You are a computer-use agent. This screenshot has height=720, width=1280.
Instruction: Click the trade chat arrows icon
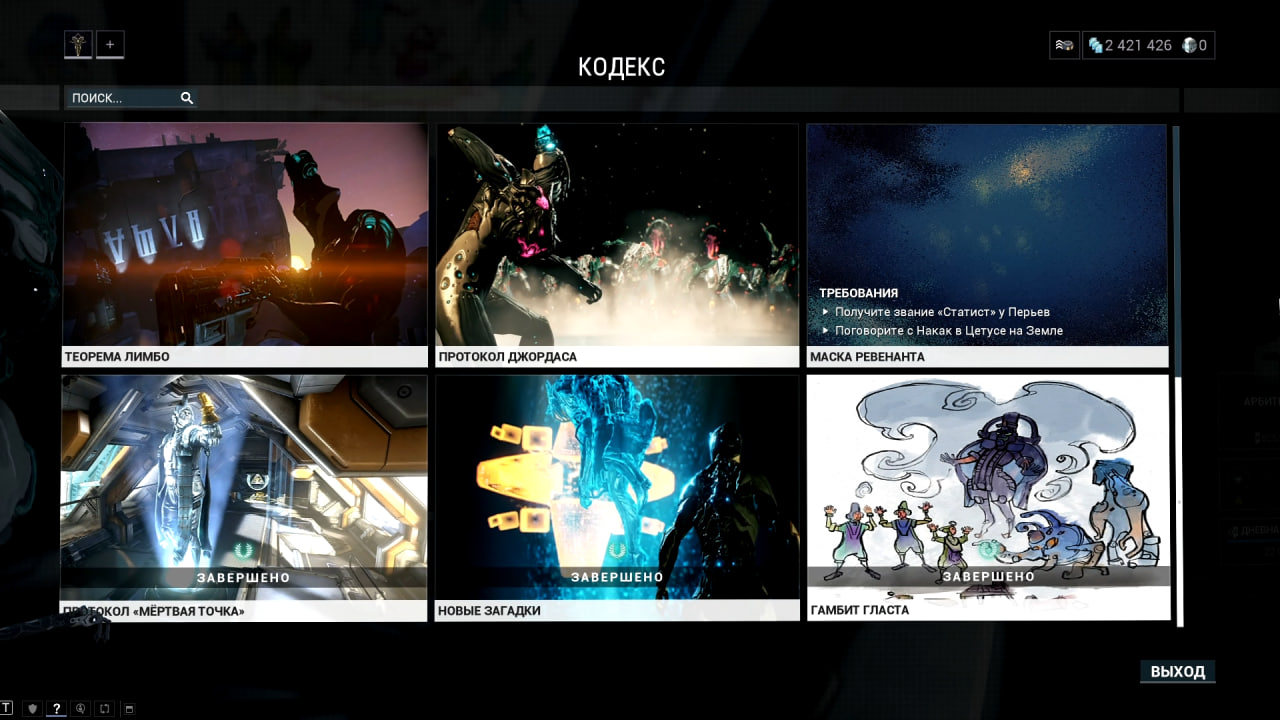[x=104, y=708]
